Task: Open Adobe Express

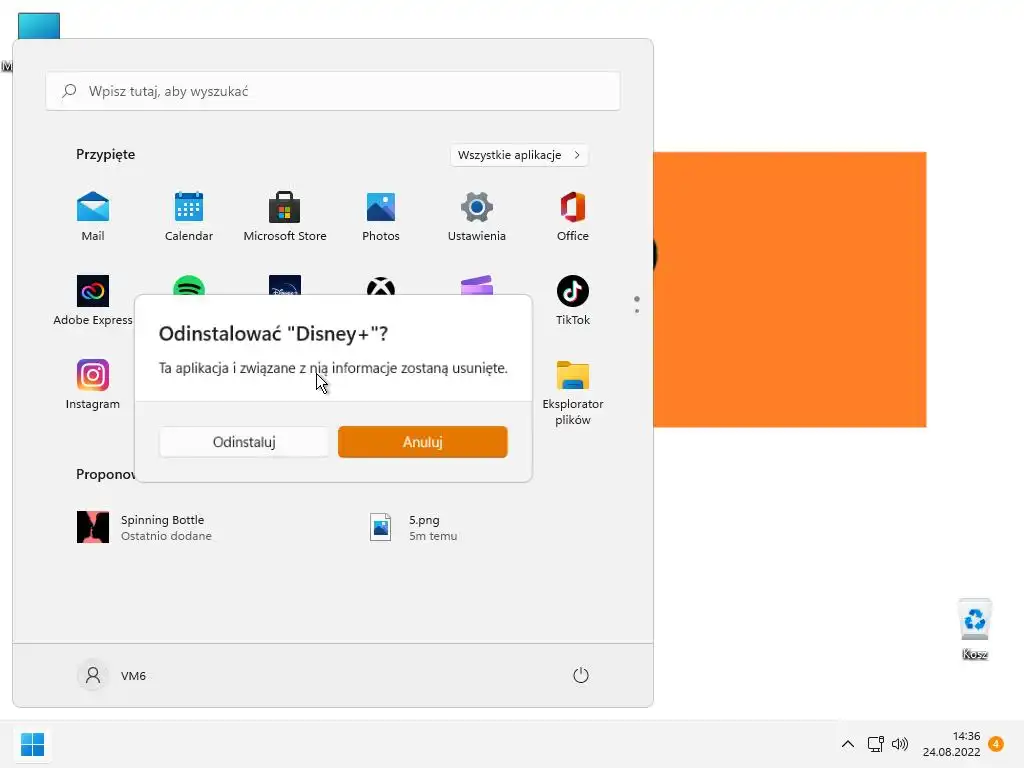Action: 93,300
